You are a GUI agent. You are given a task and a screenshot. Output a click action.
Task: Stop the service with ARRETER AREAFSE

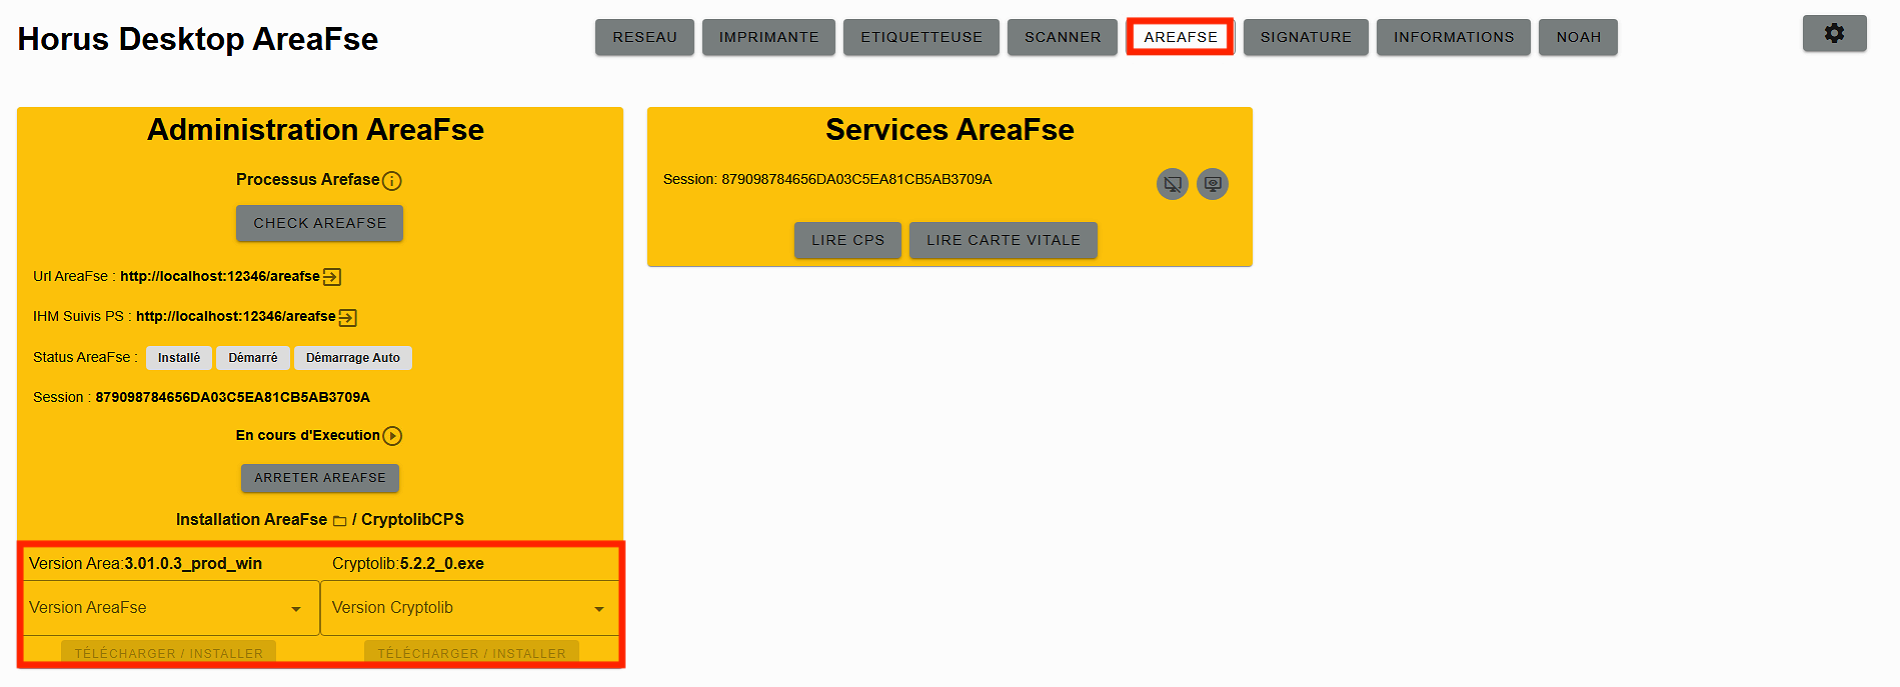320,478
